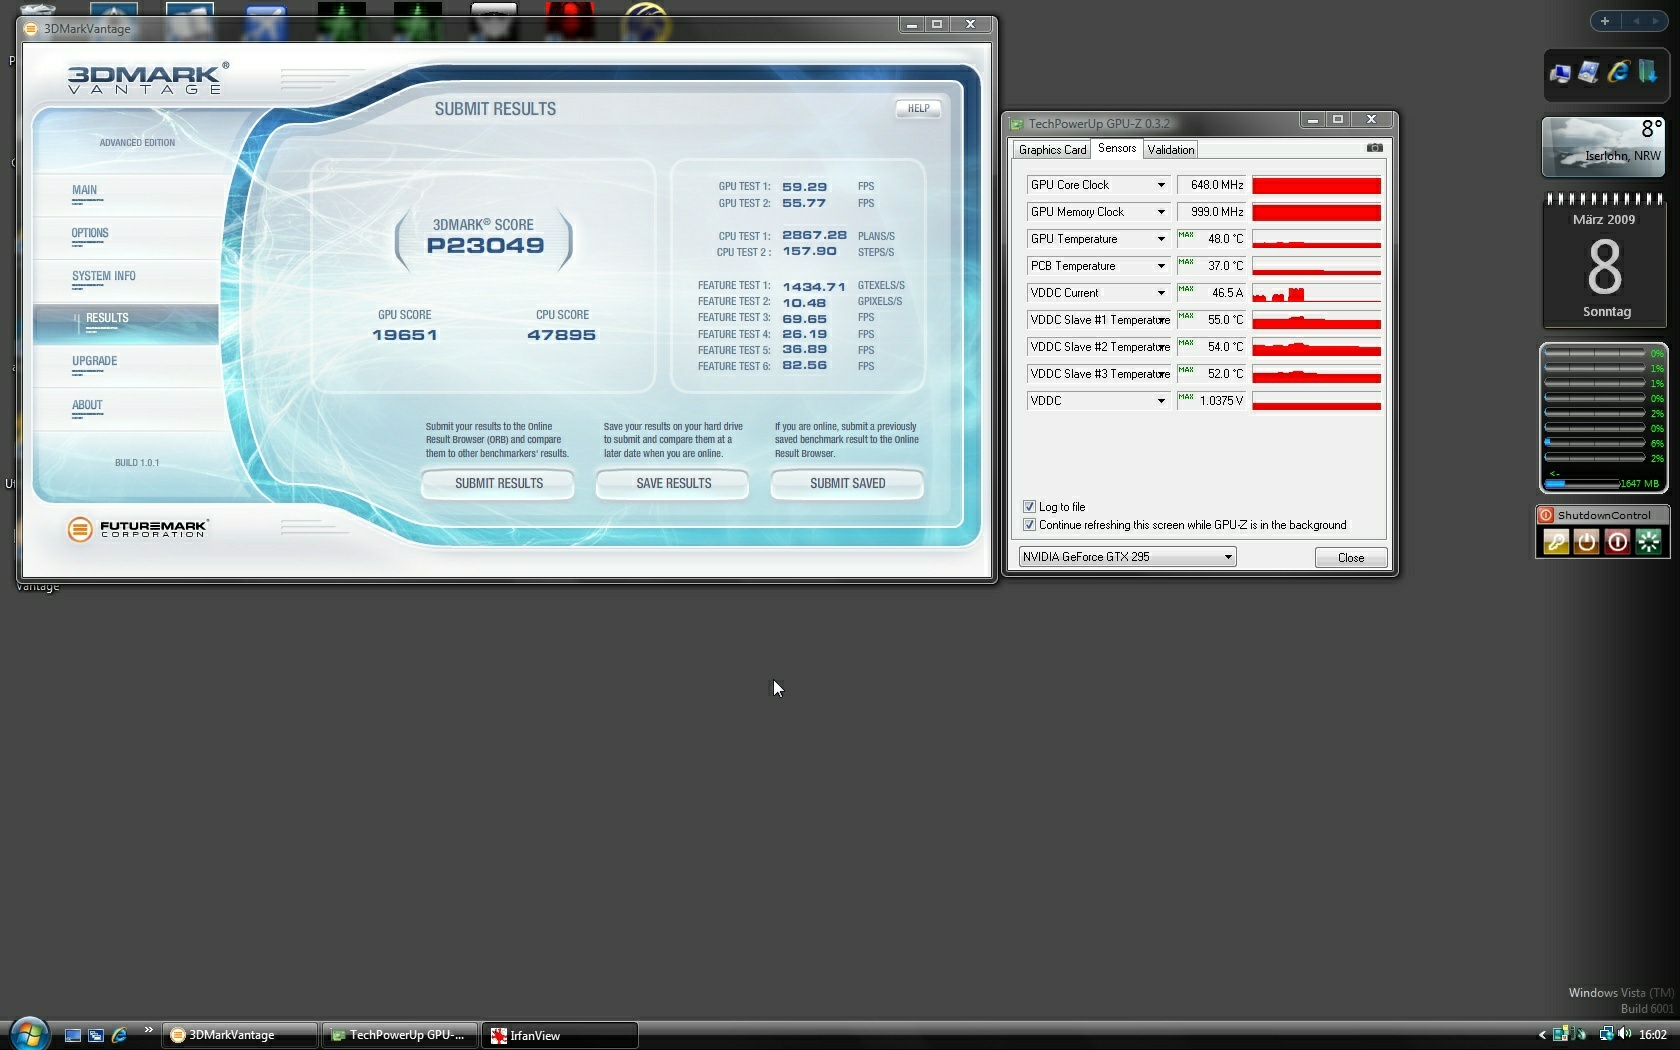This screenshot has width=1680, height=1050.
Task: Click the second launcher icon in the sidebar gadget
Action: click(x=1589, y=72)
